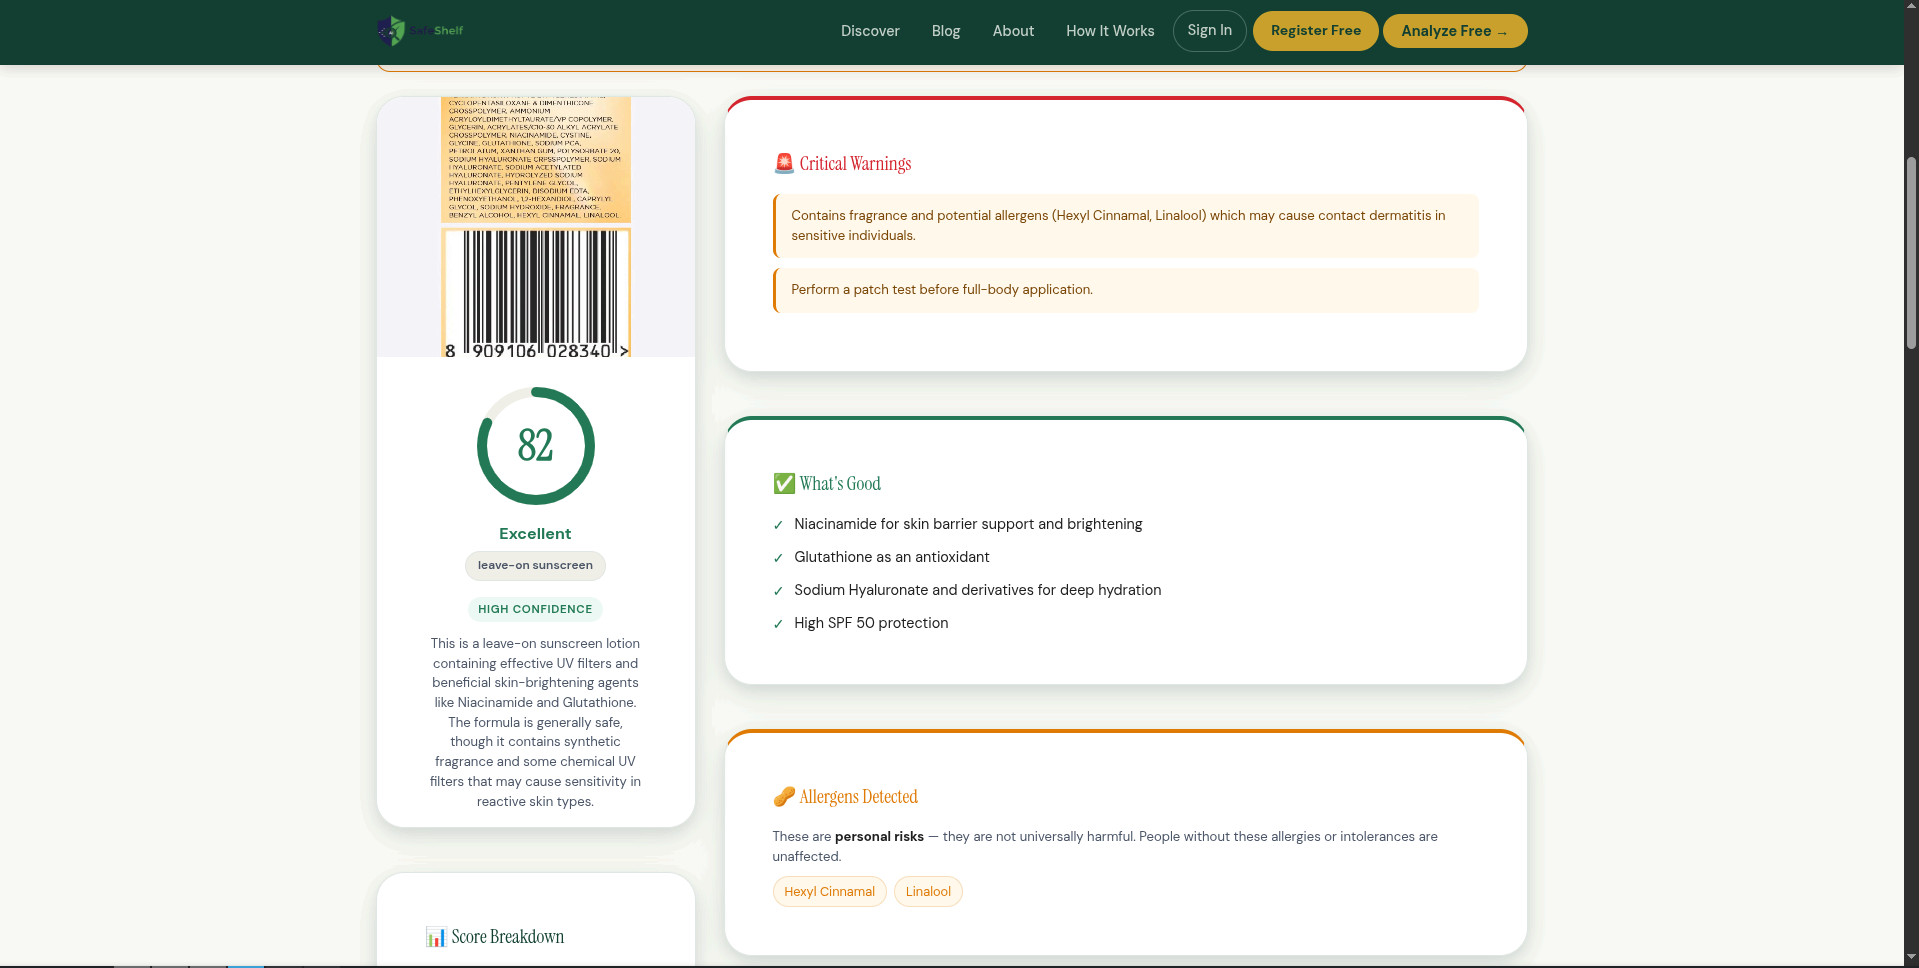The height and width of the screenshot is (968, 1919).
Task: Select the patch test warning message
Action: click(x=1126, y=290)
